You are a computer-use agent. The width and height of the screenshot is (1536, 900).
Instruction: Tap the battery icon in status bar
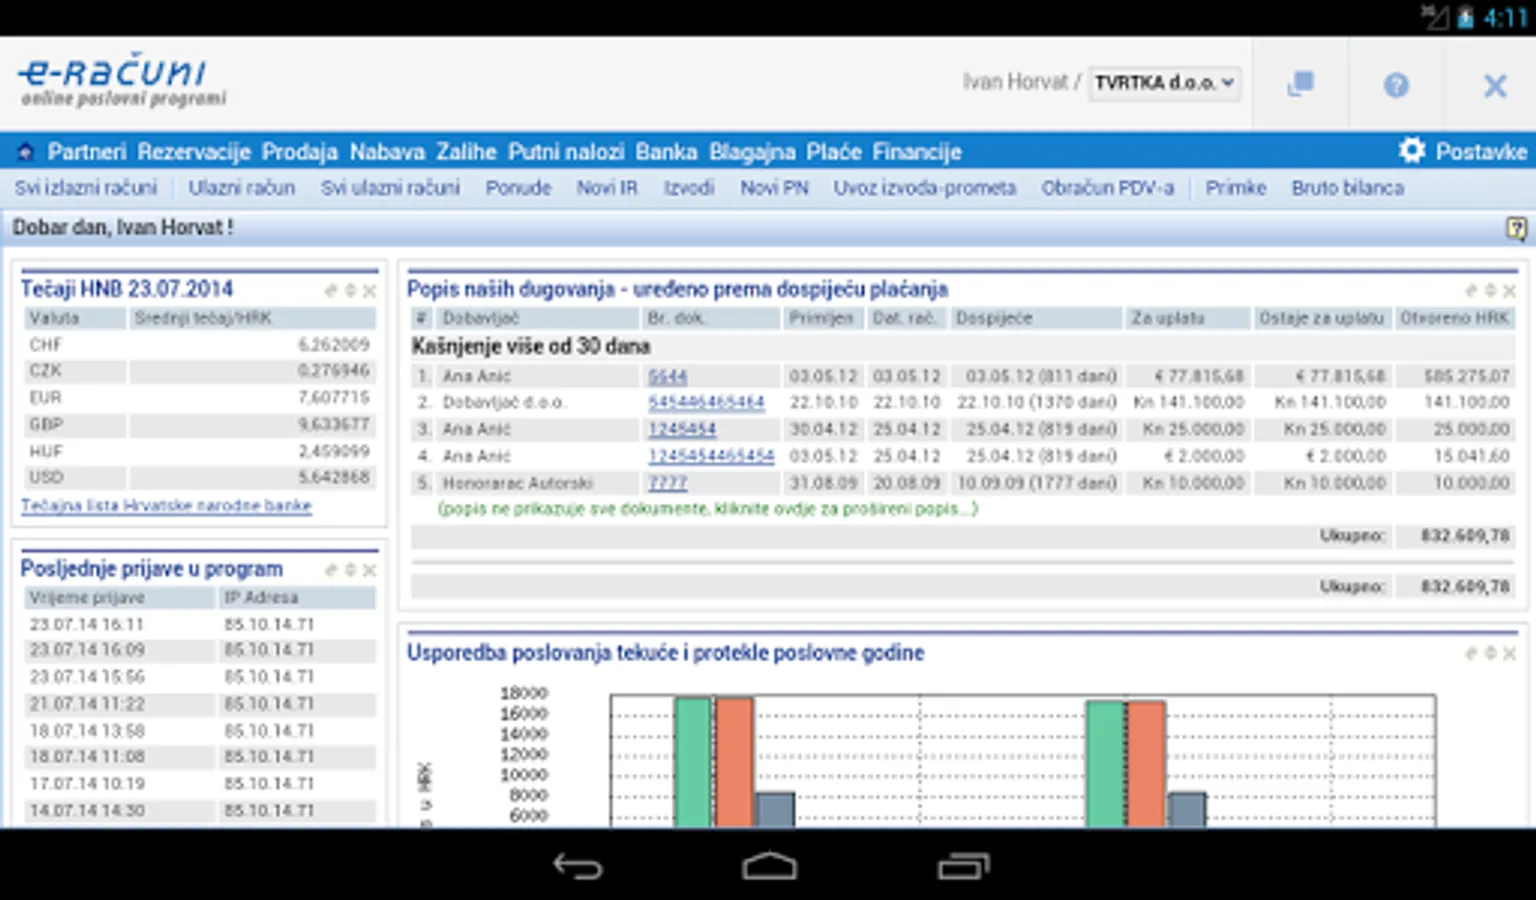coord(1465,18)
